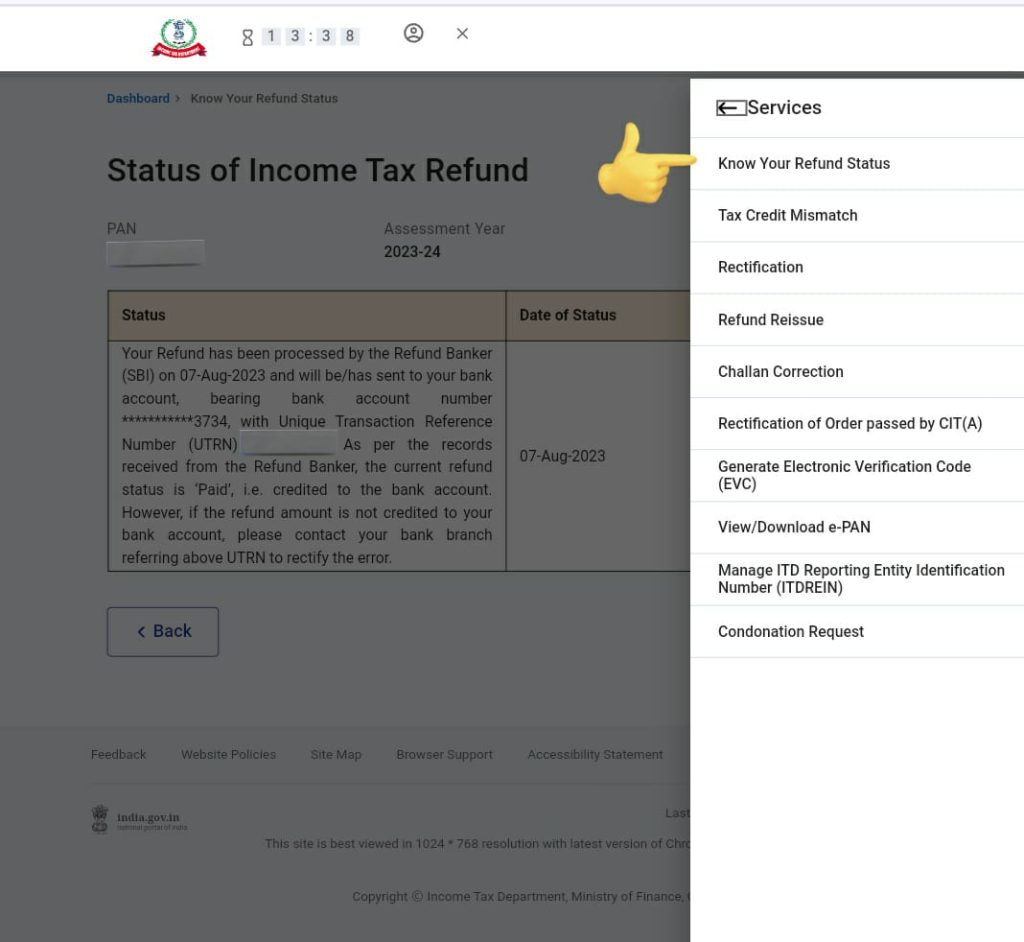Select Challan Correction menu item
Viewport: 1024px width, 942px height.
(780, 371)
